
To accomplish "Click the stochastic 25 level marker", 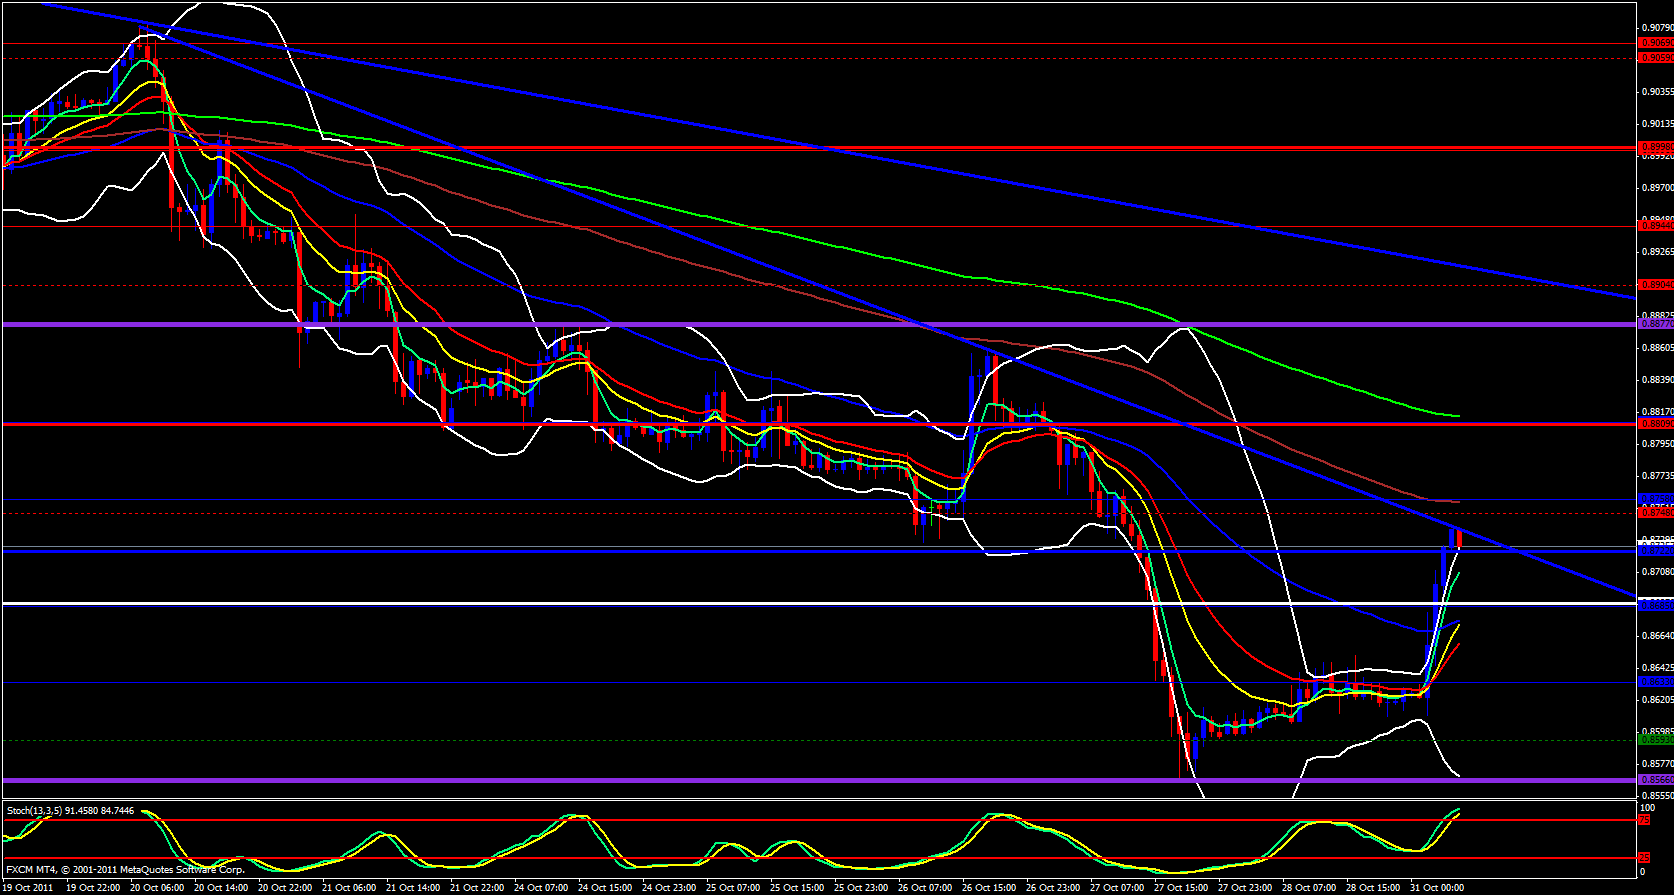I will [x=1644, y=858].
